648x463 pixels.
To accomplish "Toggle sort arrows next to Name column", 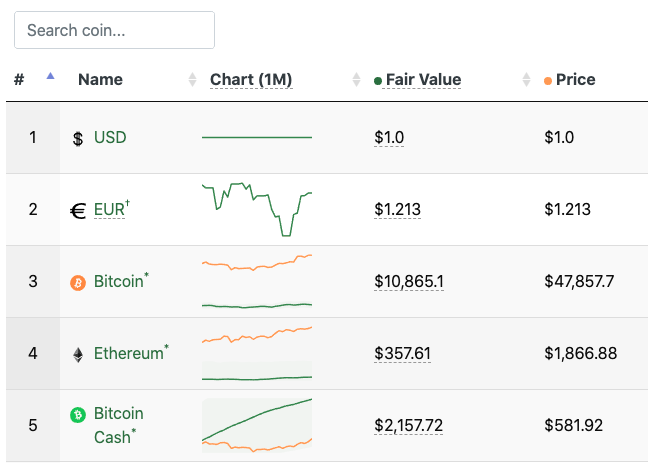I will pyautogui.click(x=192, y=79).
